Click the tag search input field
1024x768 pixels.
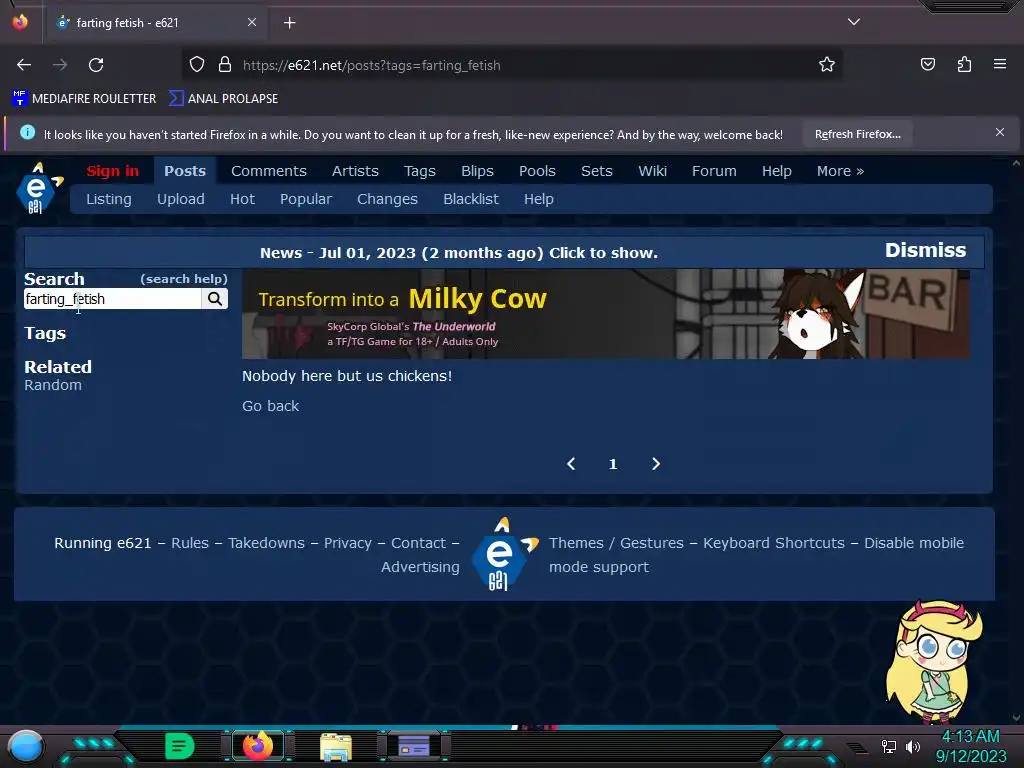point(112,299)
